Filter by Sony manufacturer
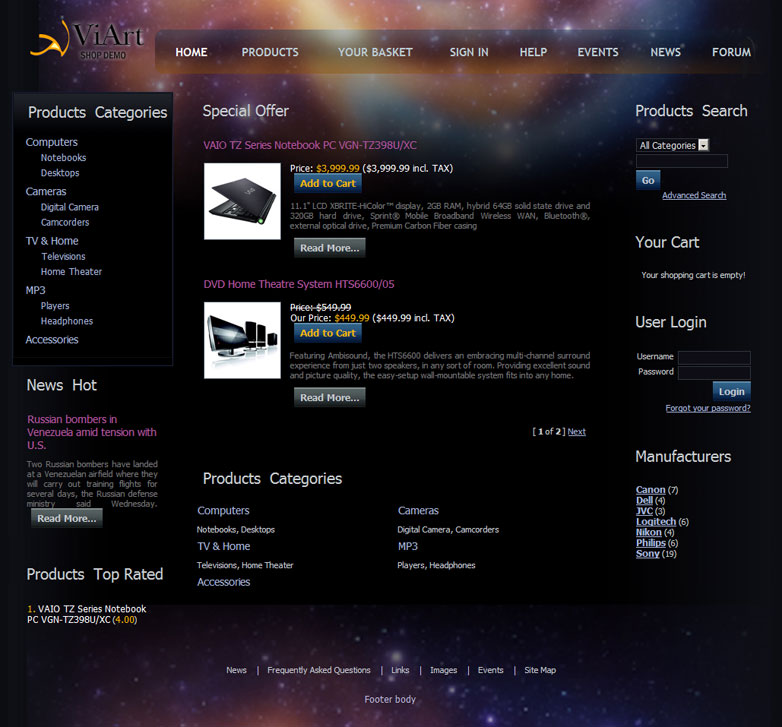Viewport: 782px width, 727px height. pyautogui.click(x=647, y=553)
